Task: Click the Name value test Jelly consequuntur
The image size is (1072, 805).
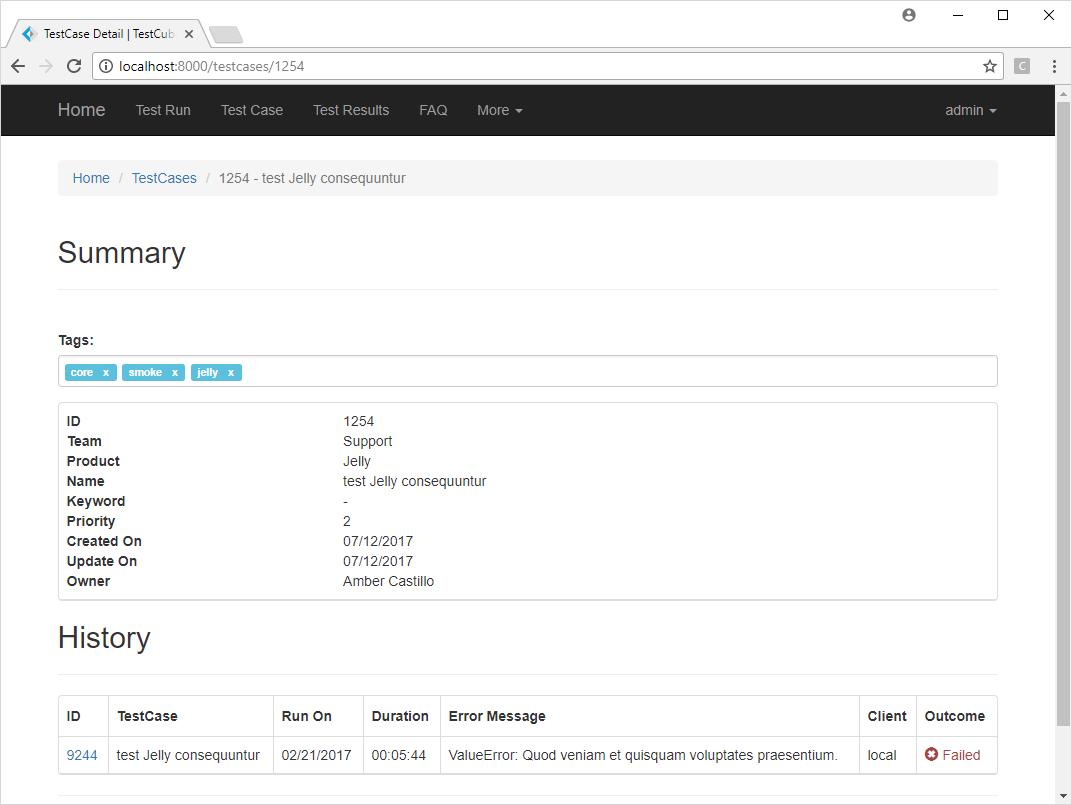Action: click(414, 481)
